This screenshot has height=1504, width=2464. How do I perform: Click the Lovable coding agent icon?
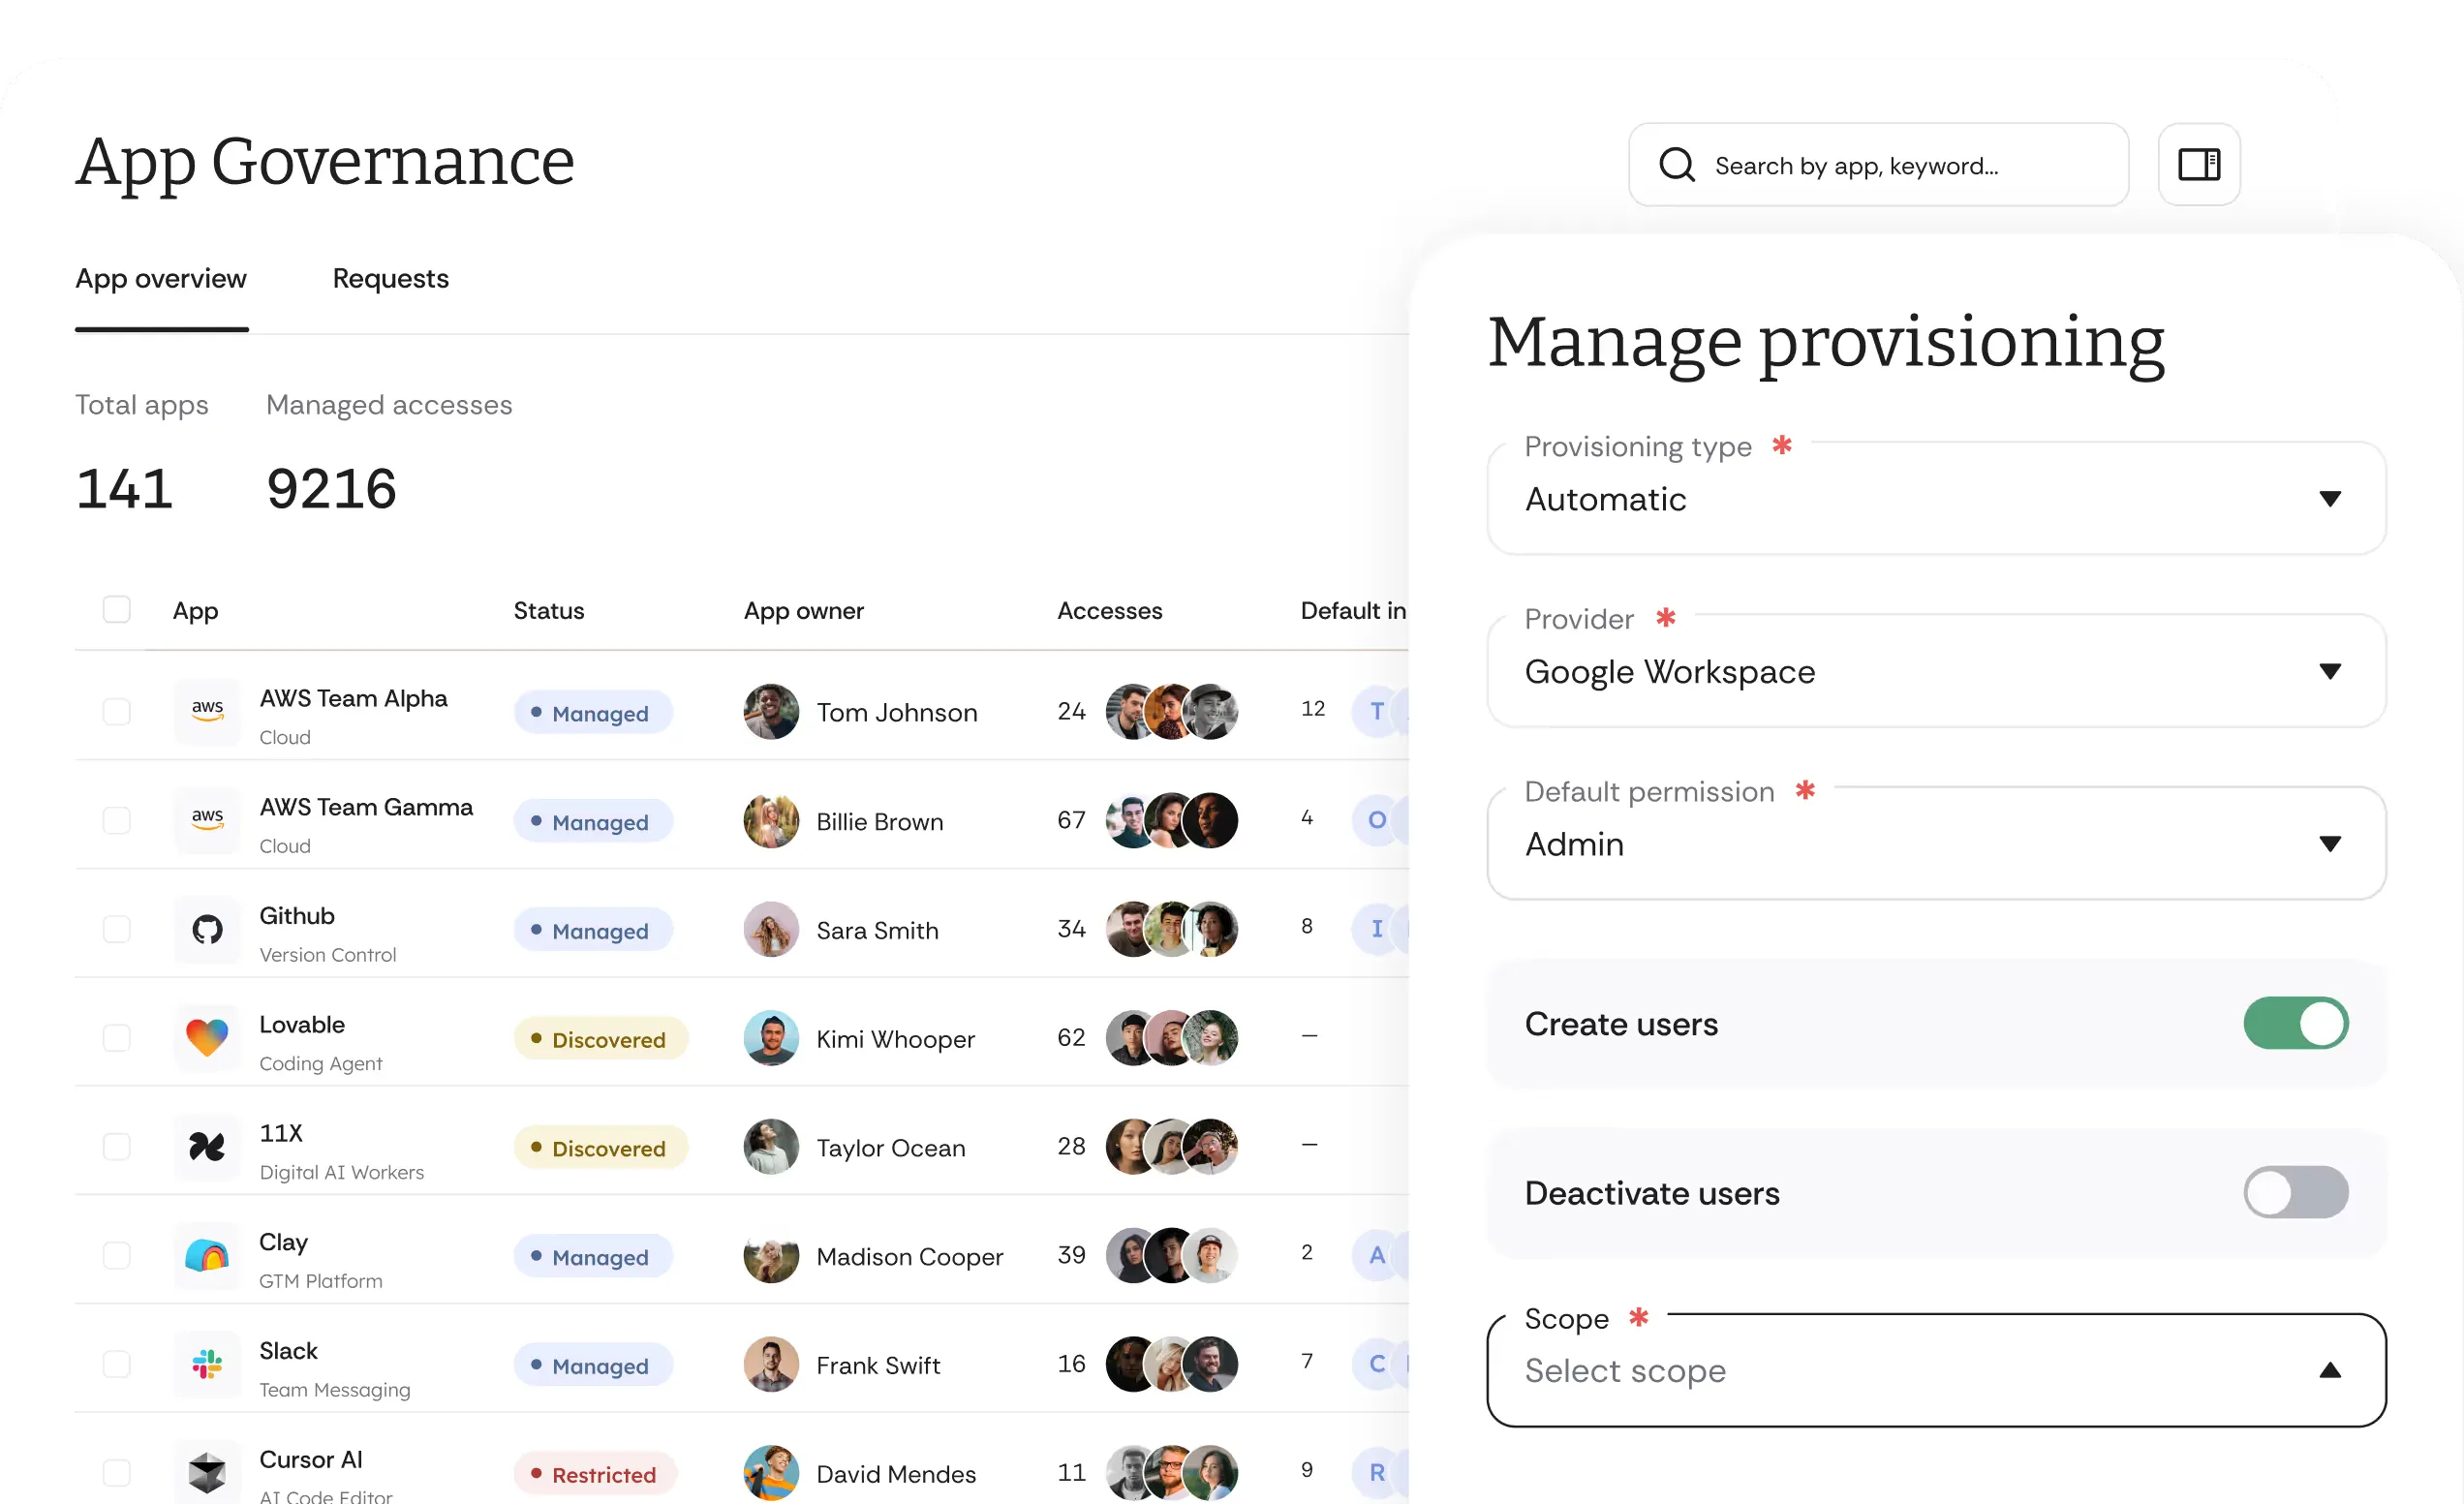coord(207,1038)
